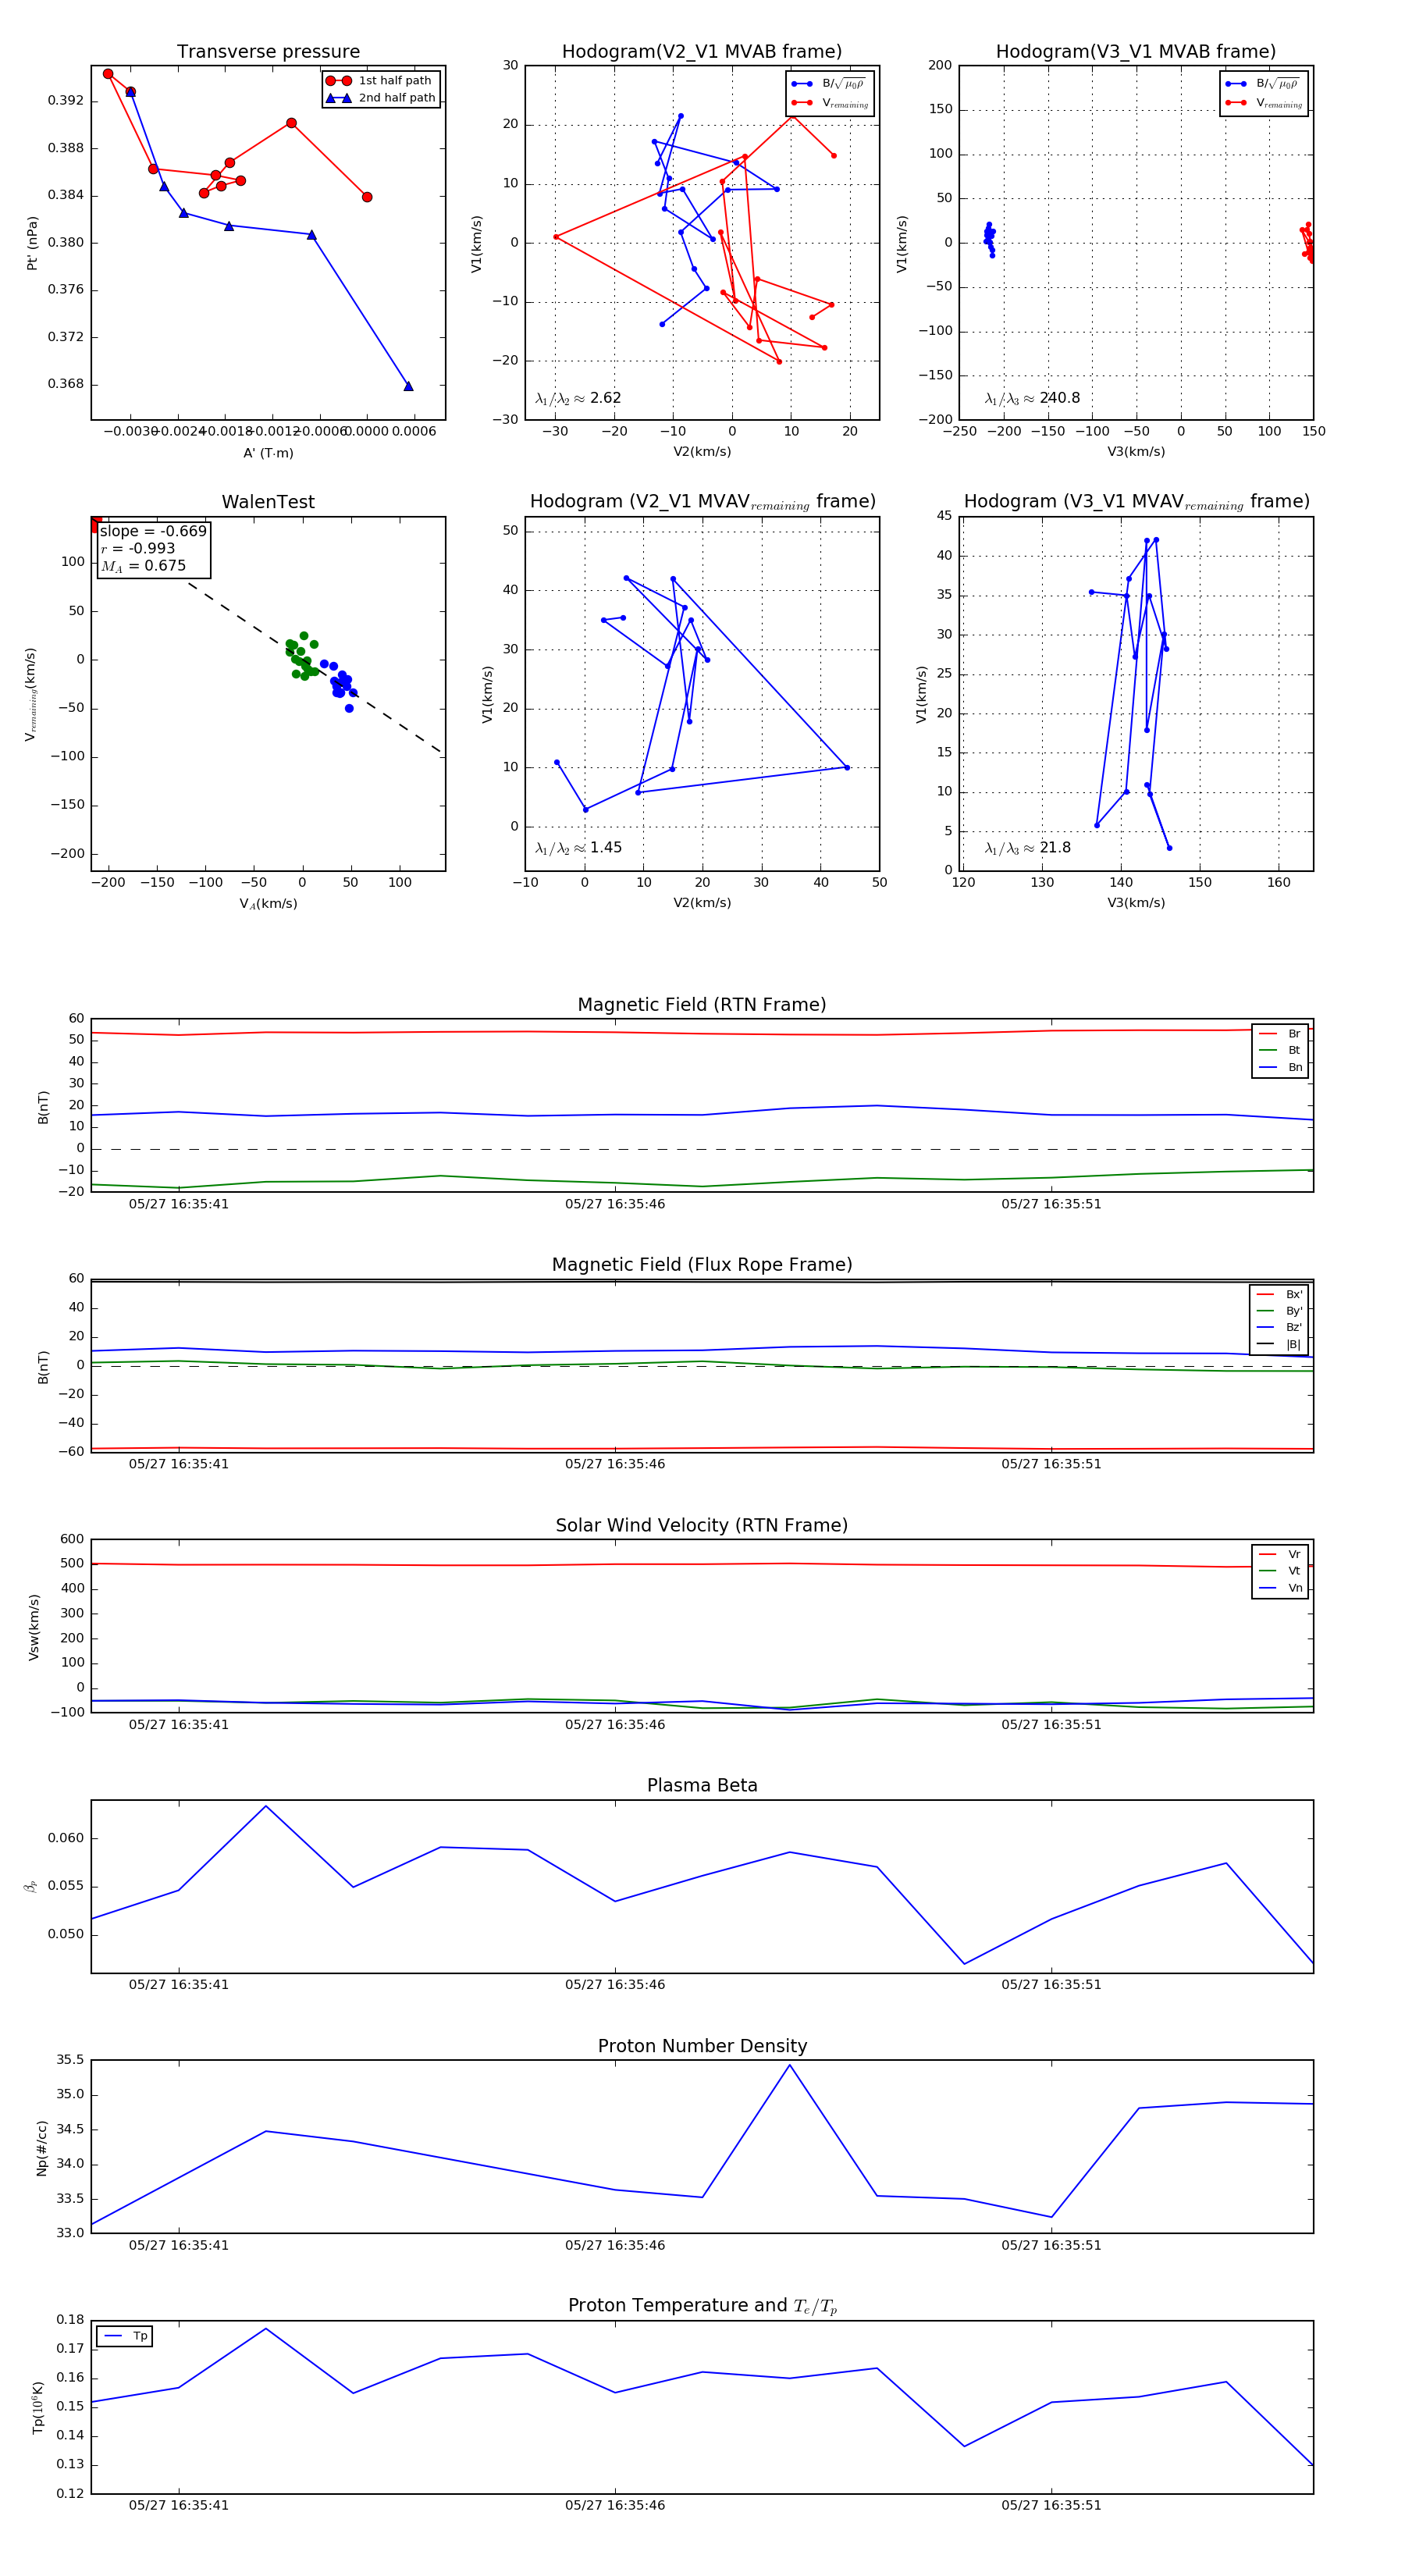The height and width of the screenshot is (2576, 1405).
Task: Click 'Magnetic Field (Flux Rope Frame)' title
Action: pos(702,1265)
